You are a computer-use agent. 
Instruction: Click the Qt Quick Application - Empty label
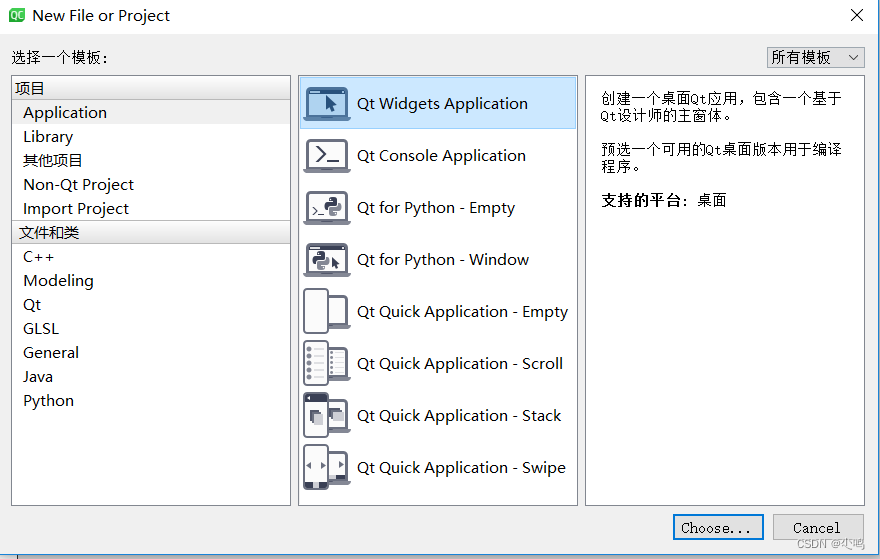tap(462, 311)
